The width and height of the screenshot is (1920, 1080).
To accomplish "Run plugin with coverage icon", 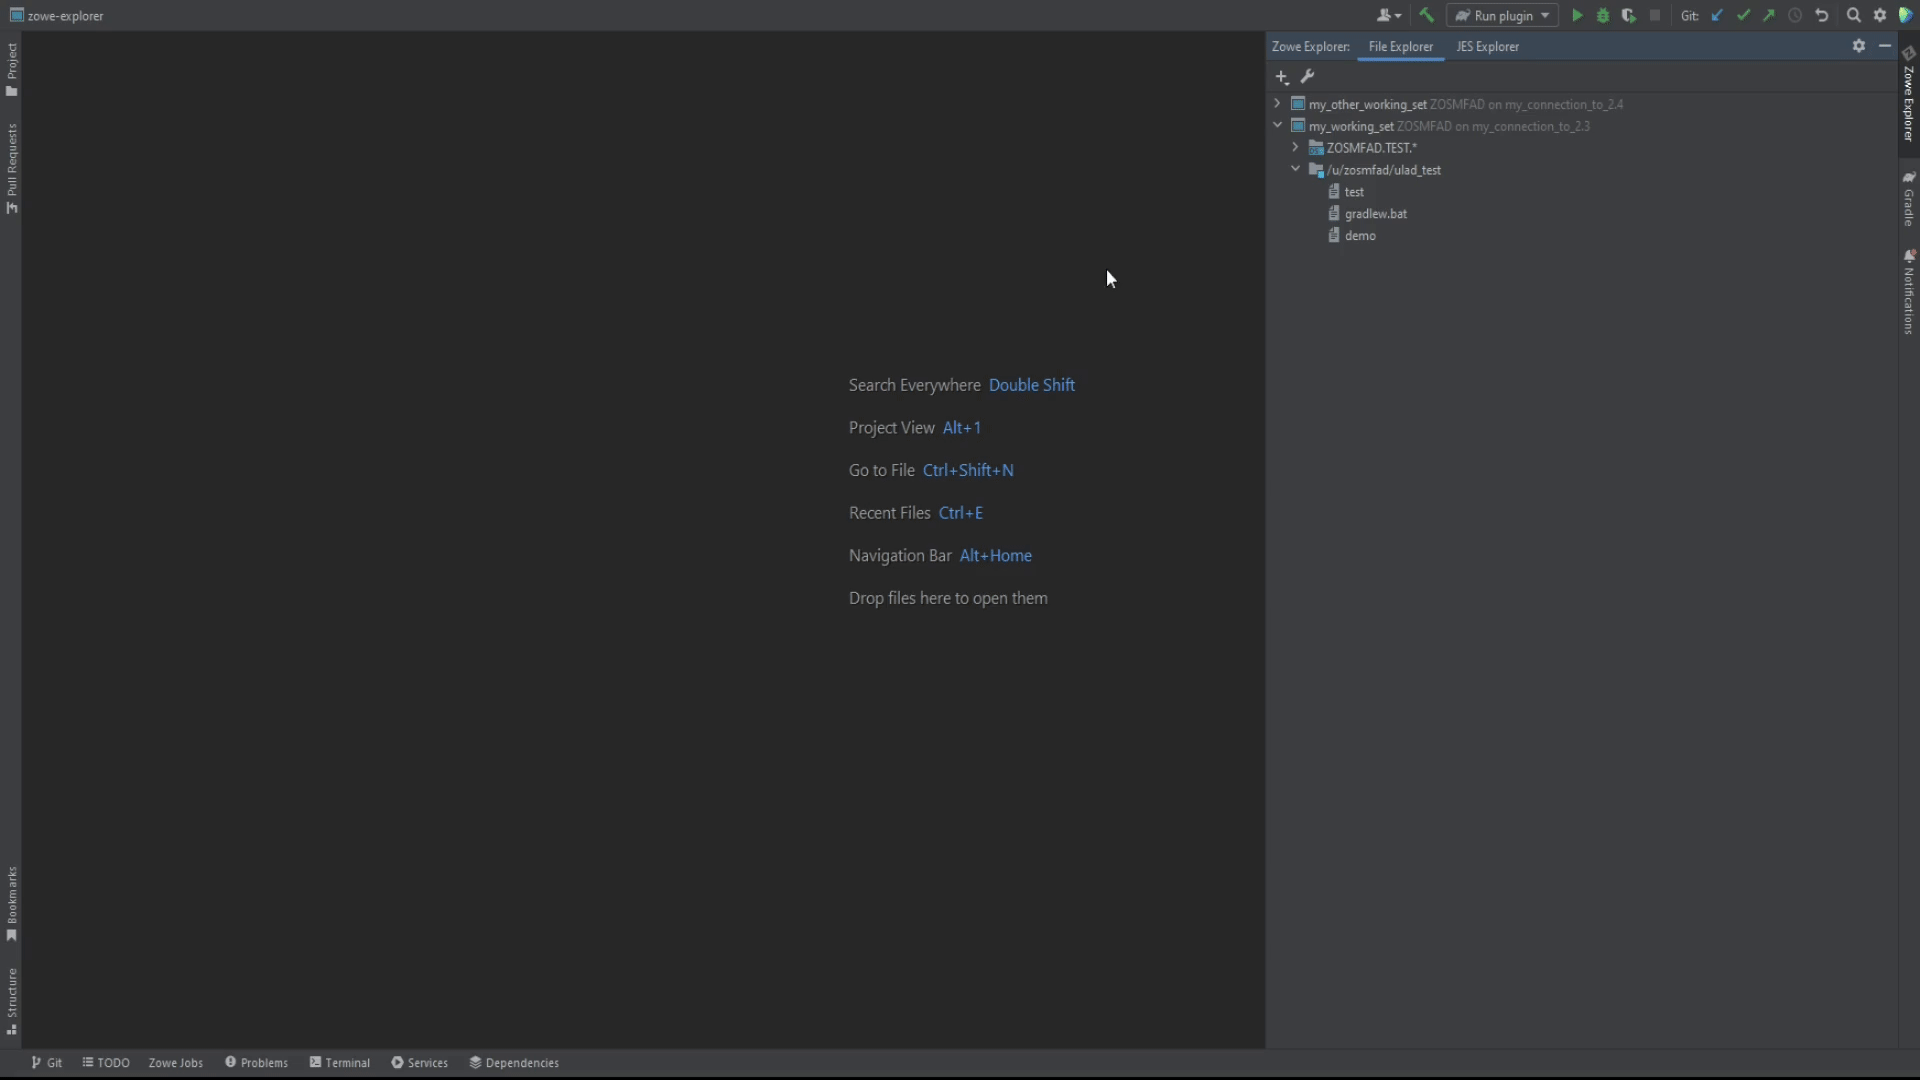I will coord(1629,15).
